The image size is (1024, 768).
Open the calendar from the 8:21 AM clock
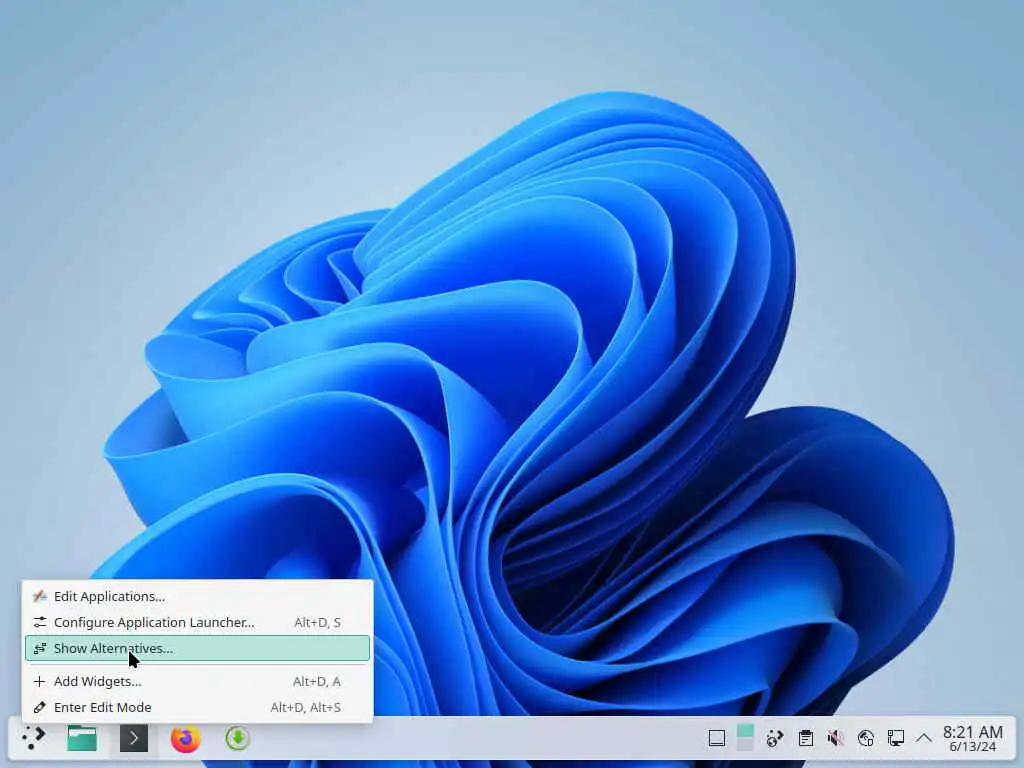tap(972, 739)
